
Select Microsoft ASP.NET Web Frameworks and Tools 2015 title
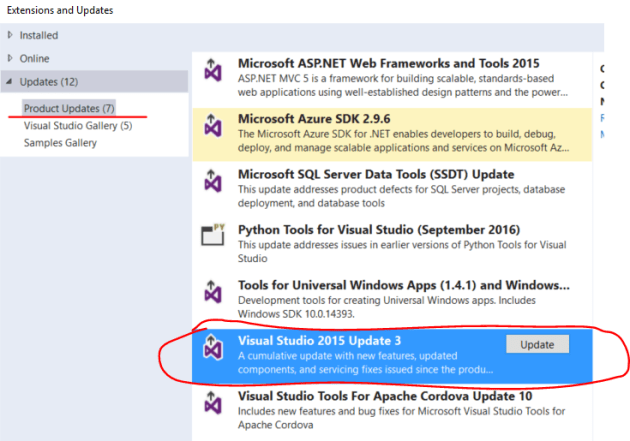click(x=389, y=63)
